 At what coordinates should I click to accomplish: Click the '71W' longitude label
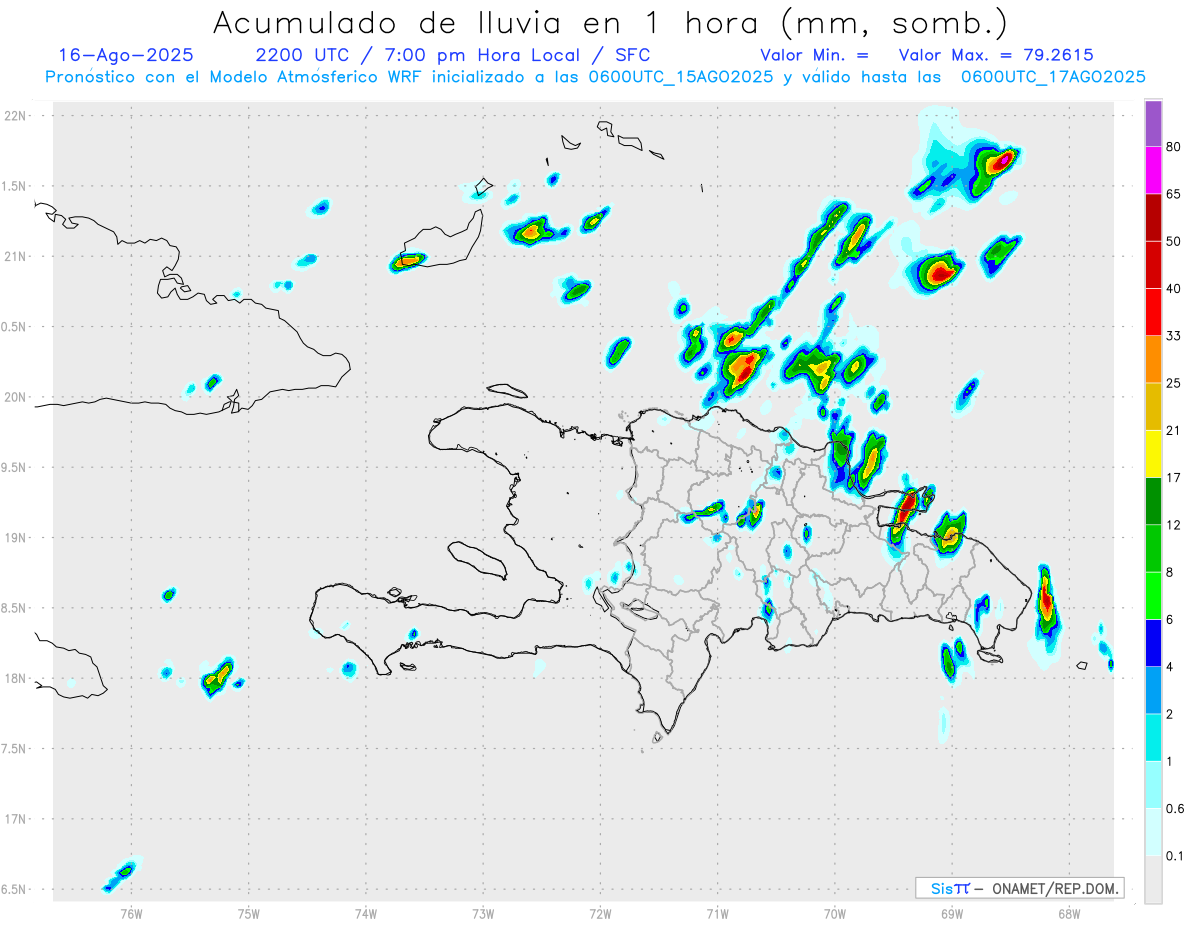(717, 912)
